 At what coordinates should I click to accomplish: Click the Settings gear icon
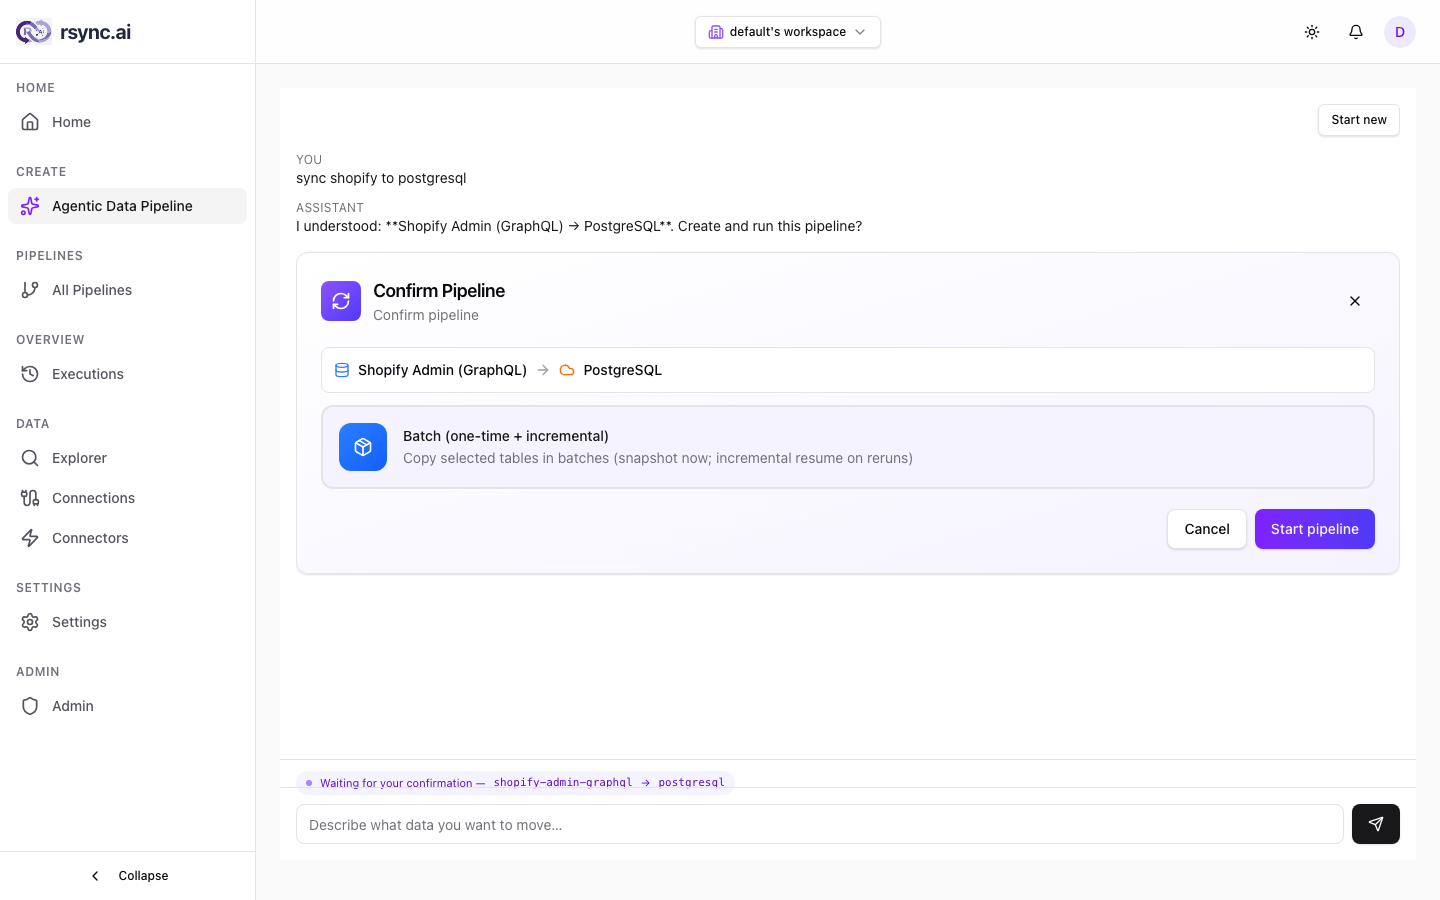tap(30, 622)
